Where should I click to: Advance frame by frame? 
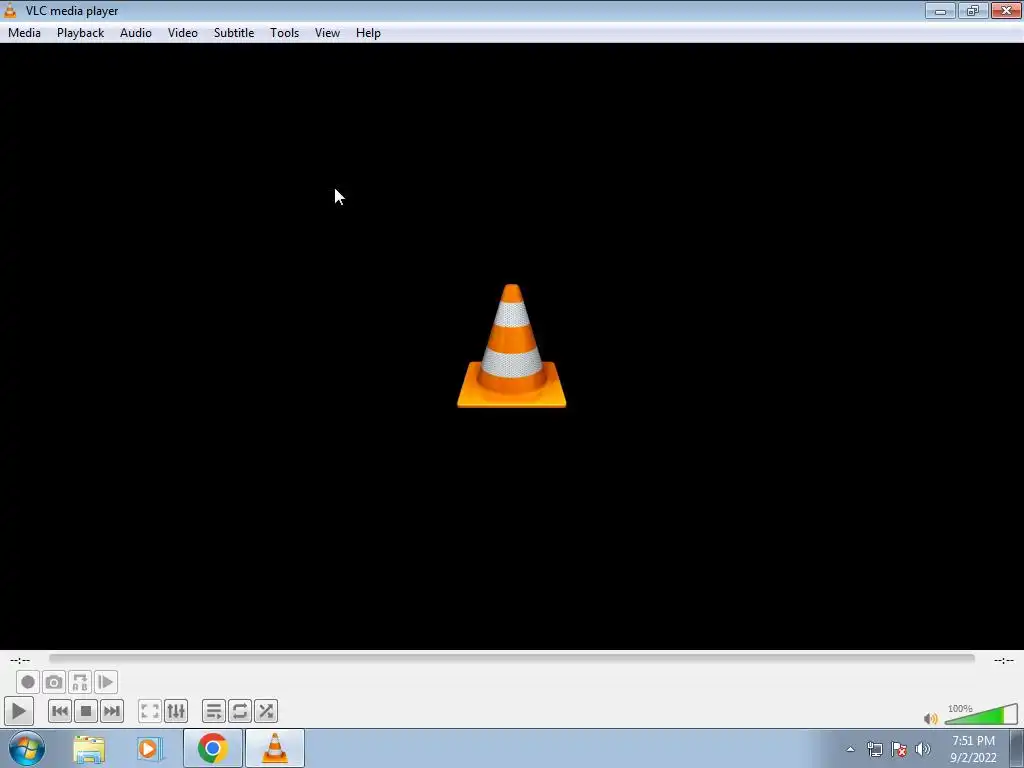click(x=106, y=682)
